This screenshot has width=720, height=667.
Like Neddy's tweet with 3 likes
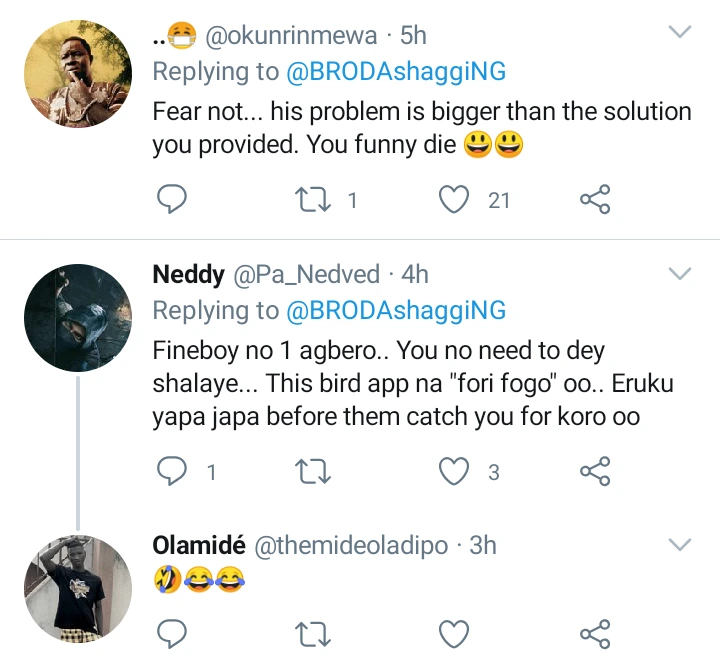pyautogui.click(x=456, y=471)
